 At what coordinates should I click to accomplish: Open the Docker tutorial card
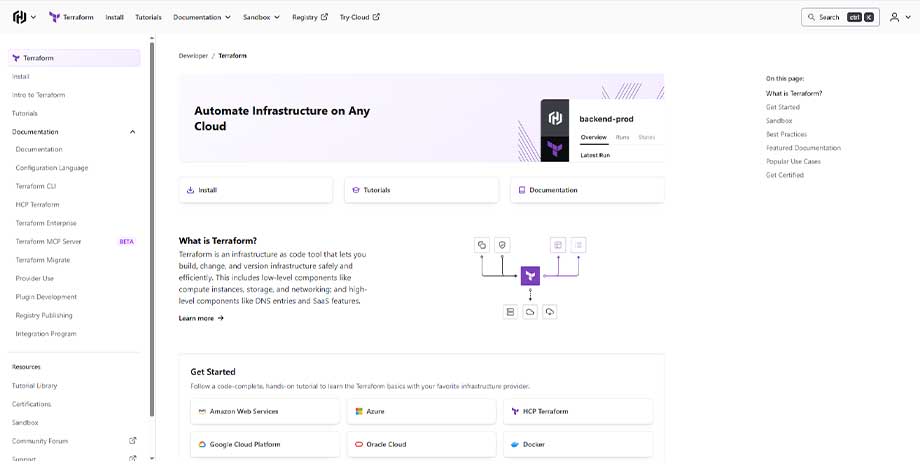578,445
